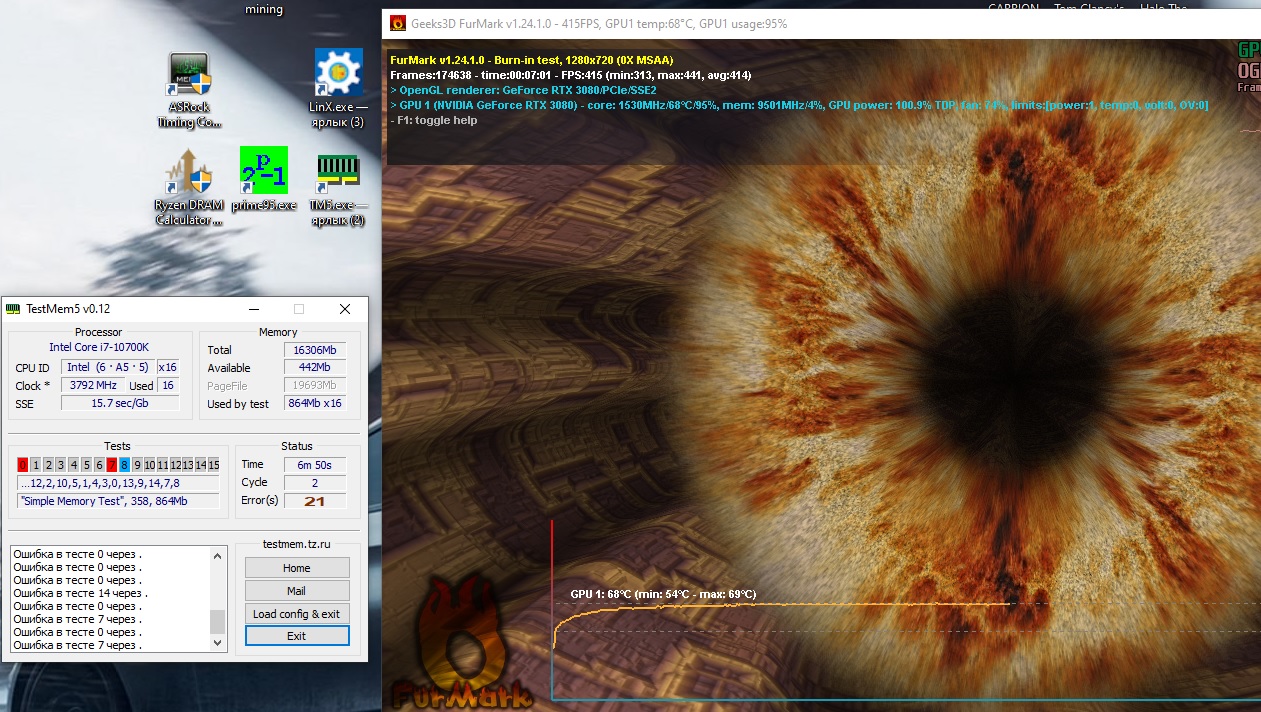
Task: Select the log line 'Ошибка в тесте 14 через'
Action: [81, 593]
